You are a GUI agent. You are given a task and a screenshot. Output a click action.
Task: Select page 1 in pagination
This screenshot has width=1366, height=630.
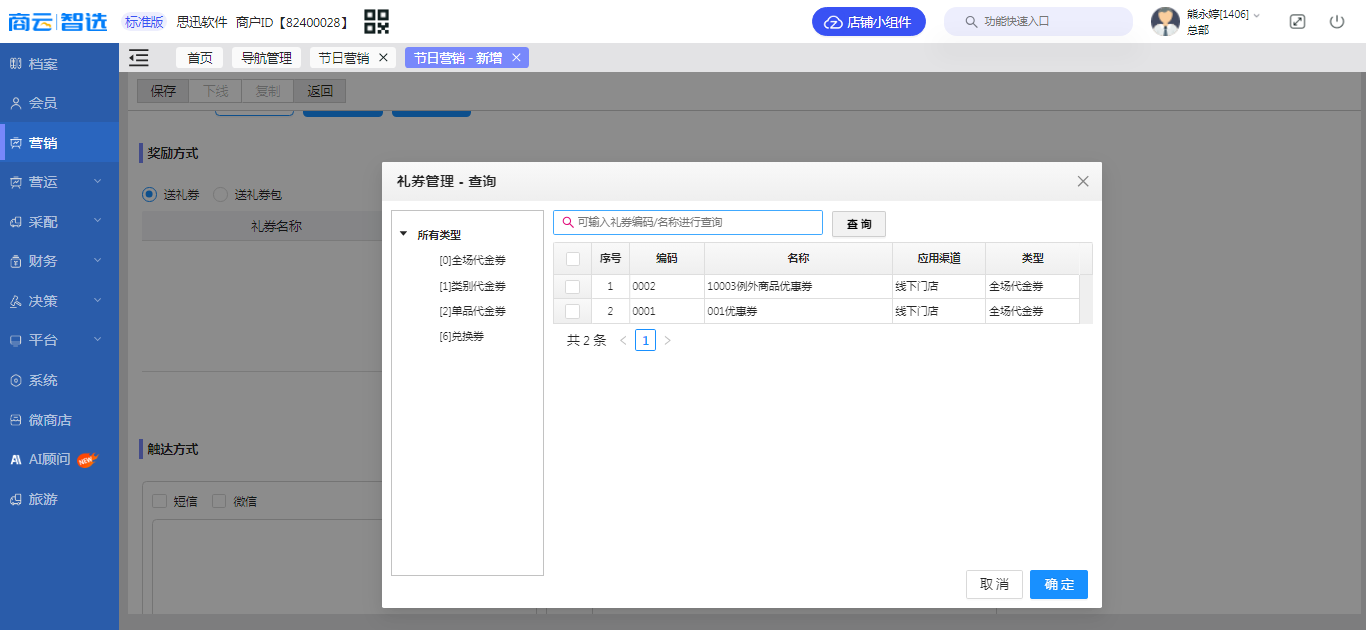pyautogui.click(x=646, y=341)
